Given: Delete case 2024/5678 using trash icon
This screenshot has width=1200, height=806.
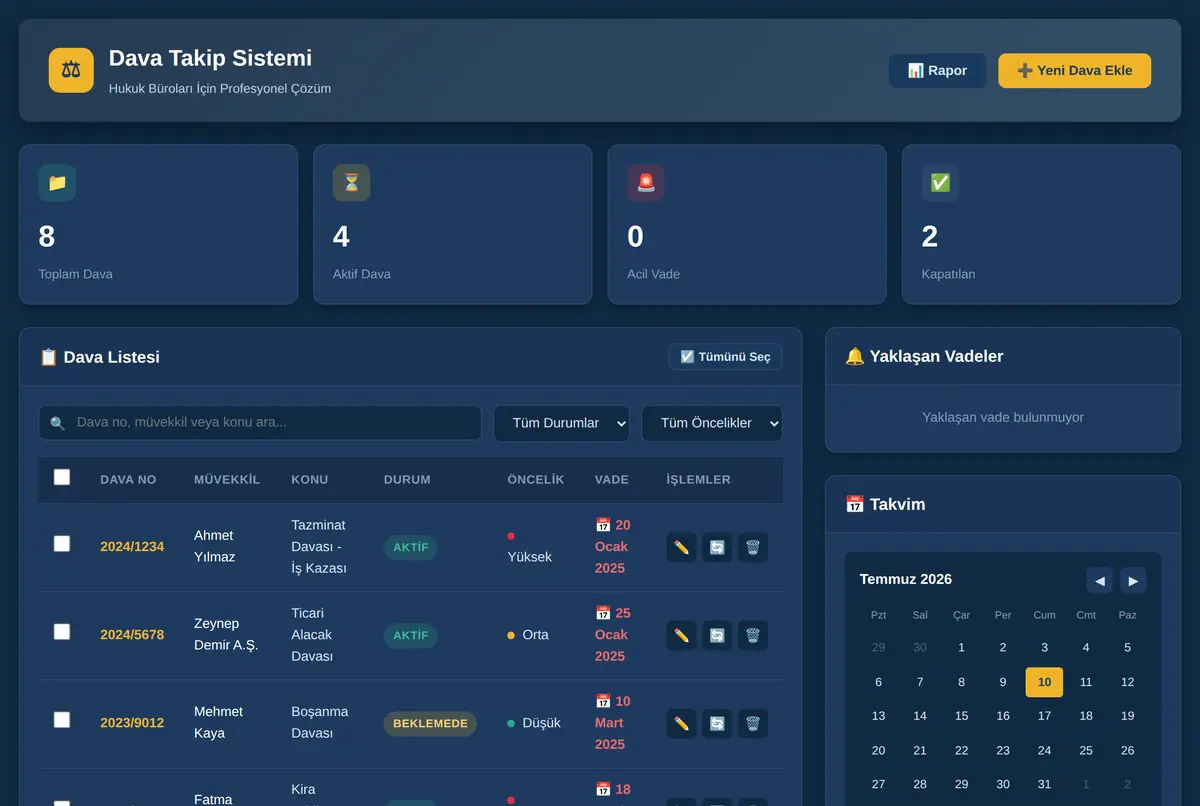Looking at the screenshot, I should [x=753, y=635].
